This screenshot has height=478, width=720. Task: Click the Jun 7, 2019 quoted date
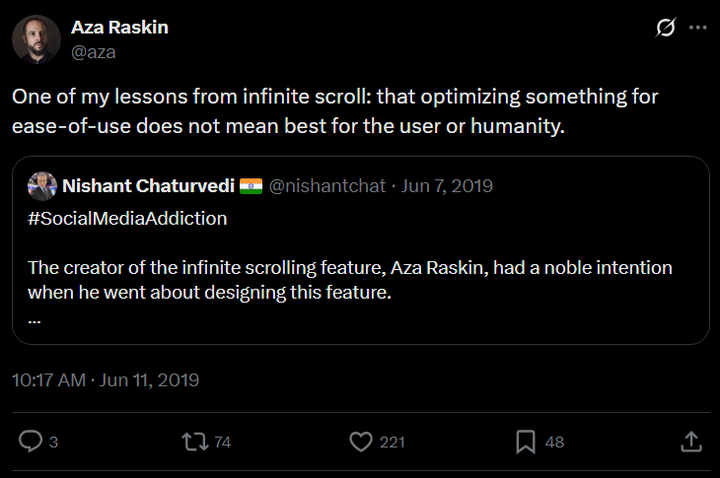447,186
